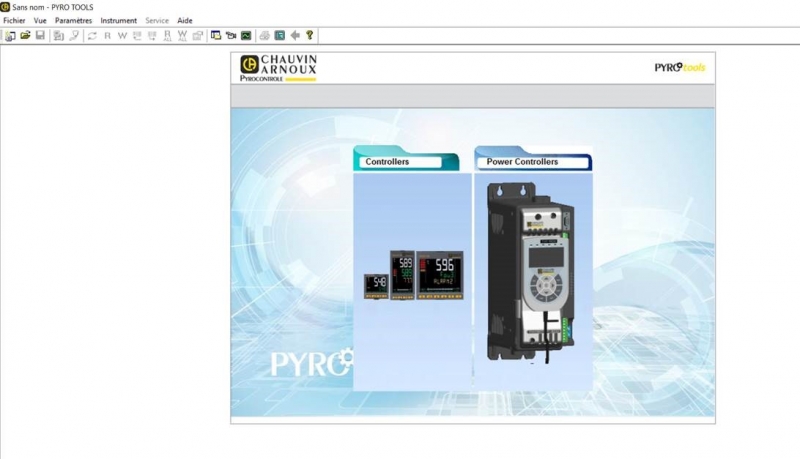Click the R read toolbar icon
Image resolution: width=800 pixels, height=459 pixels.
[107, 36]
